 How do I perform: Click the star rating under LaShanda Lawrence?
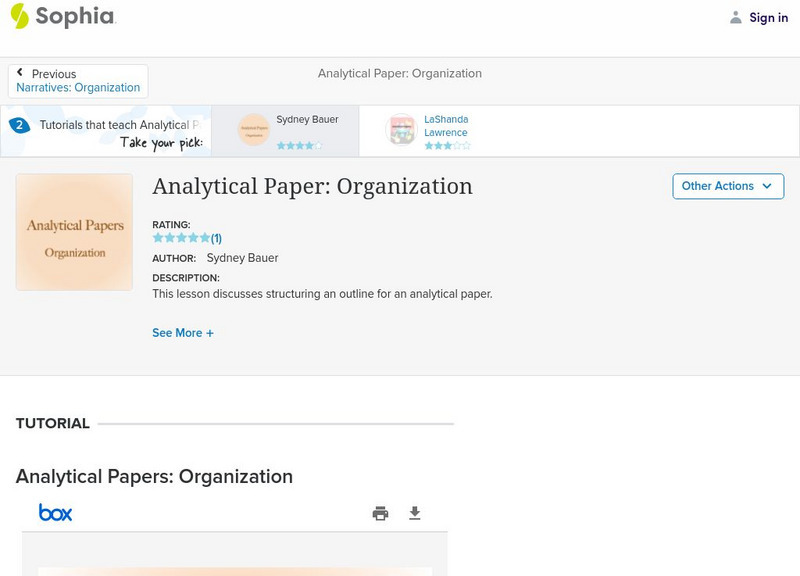click(x=447, y=146)
